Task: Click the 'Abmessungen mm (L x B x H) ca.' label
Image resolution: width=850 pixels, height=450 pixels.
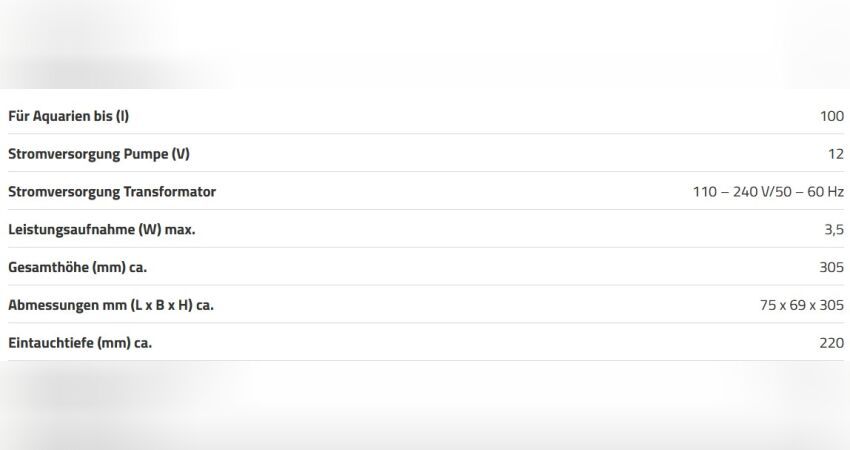Action: click(x=111, y=305)
